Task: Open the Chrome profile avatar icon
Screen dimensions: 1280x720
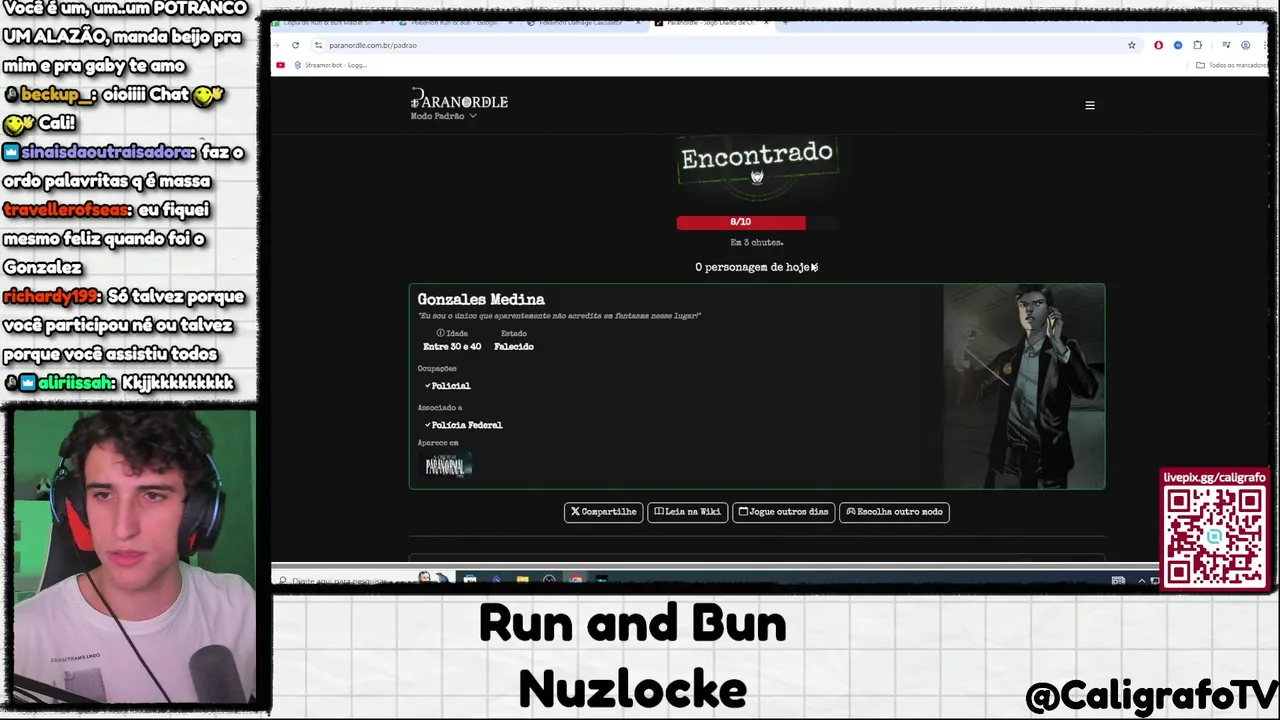Action: [x=1245, y=45]
